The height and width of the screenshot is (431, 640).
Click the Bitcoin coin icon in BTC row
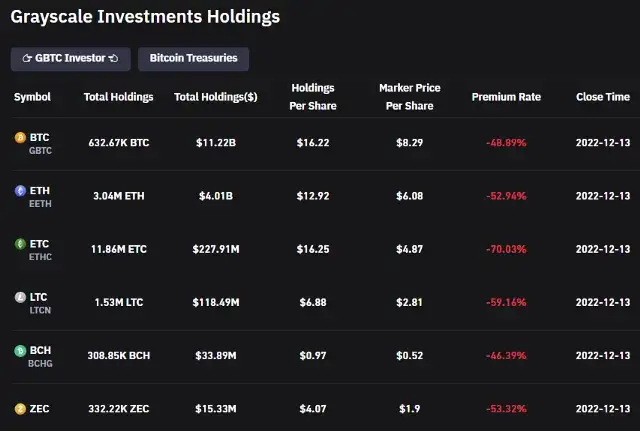(x=20, y=138)
